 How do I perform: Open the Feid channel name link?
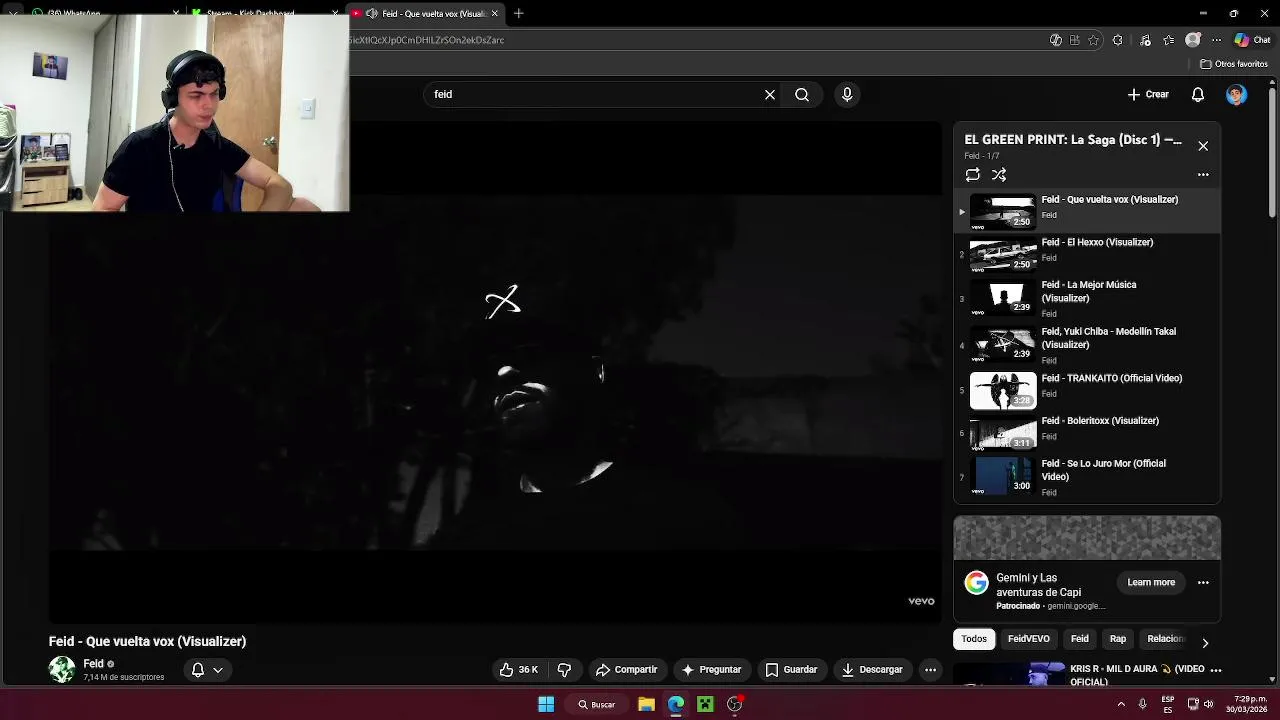click(x=93, y=664)
